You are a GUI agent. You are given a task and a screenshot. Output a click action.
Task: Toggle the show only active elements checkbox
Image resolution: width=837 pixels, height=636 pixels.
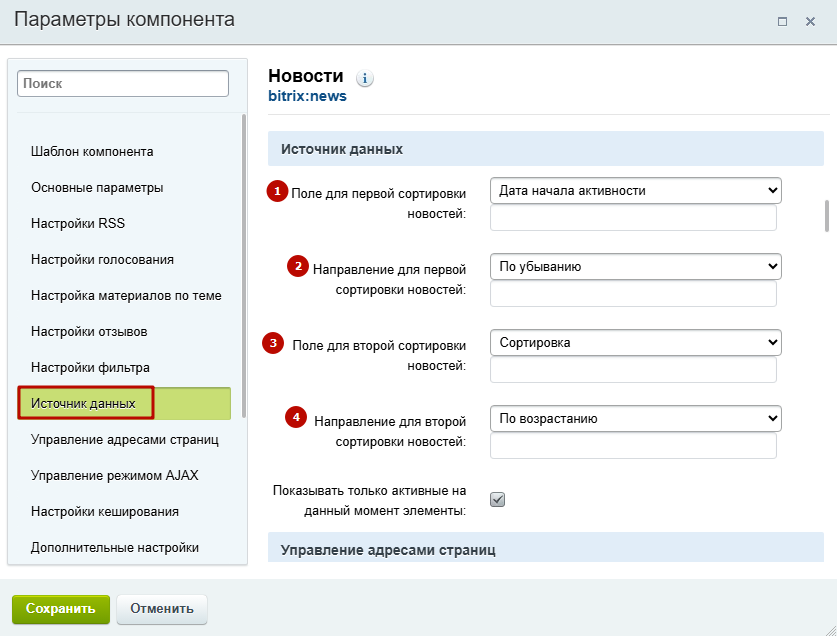tap(498, 499)
